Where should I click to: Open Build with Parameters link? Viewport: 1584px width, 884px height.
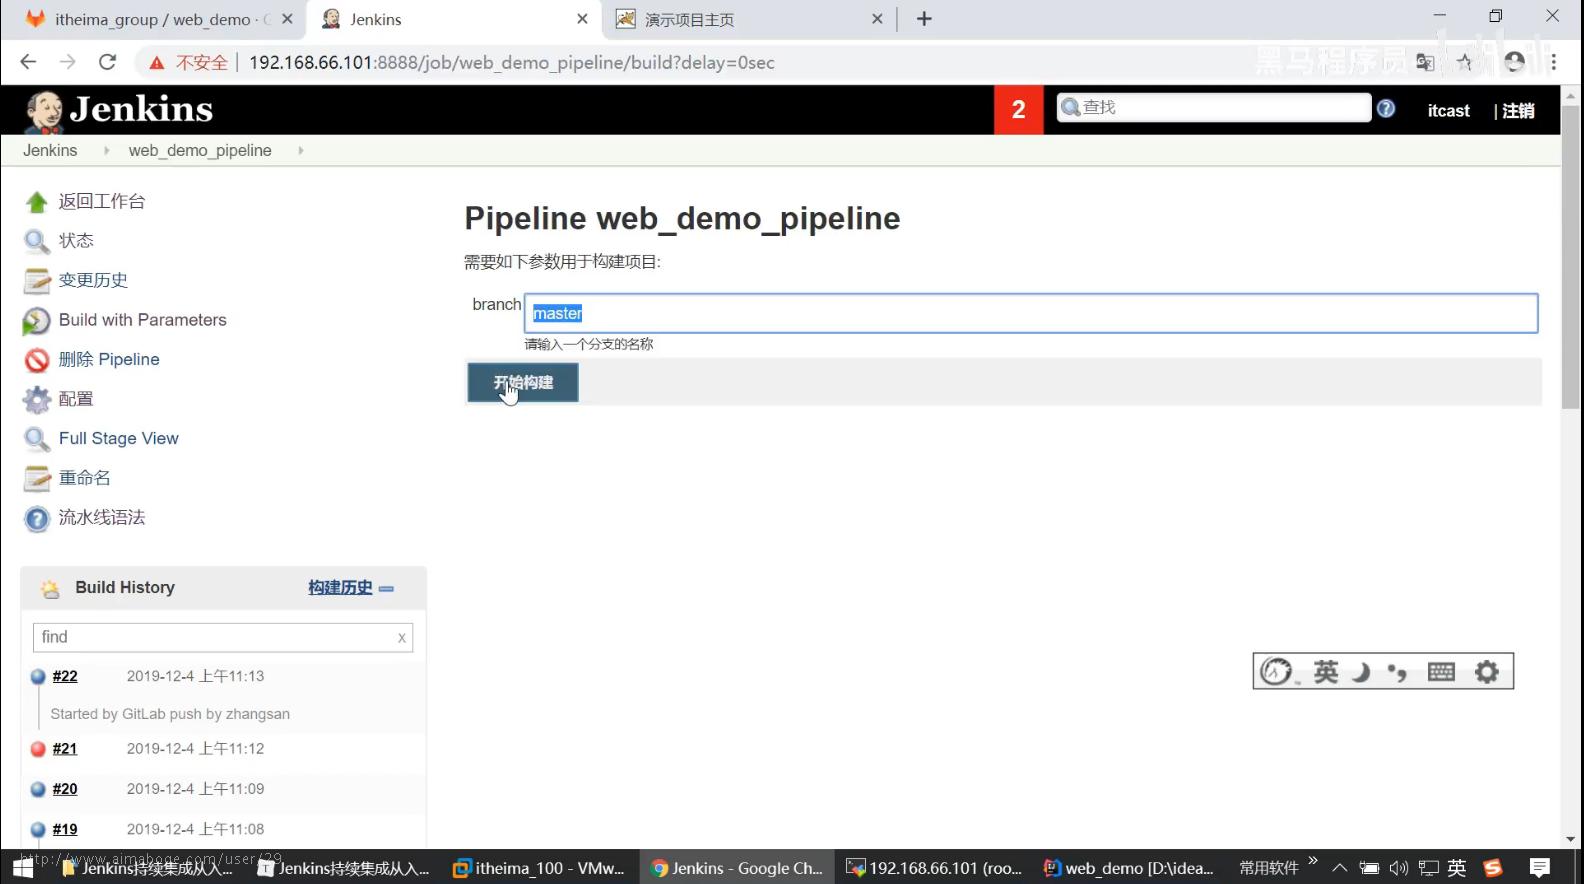143,320
